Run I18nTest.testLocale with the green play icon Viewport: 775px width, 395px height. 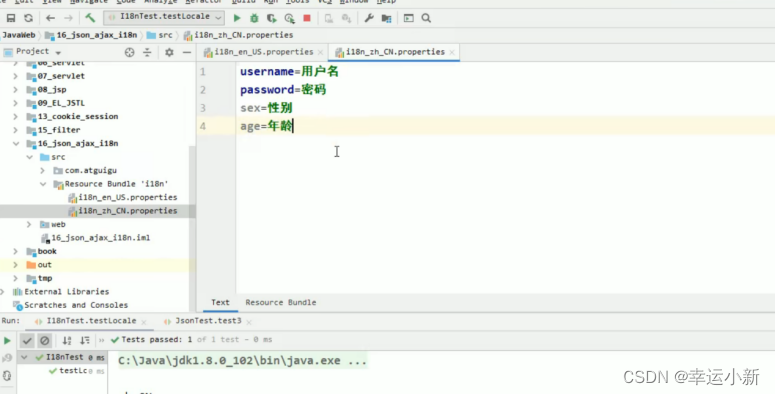tap(237, 18)
